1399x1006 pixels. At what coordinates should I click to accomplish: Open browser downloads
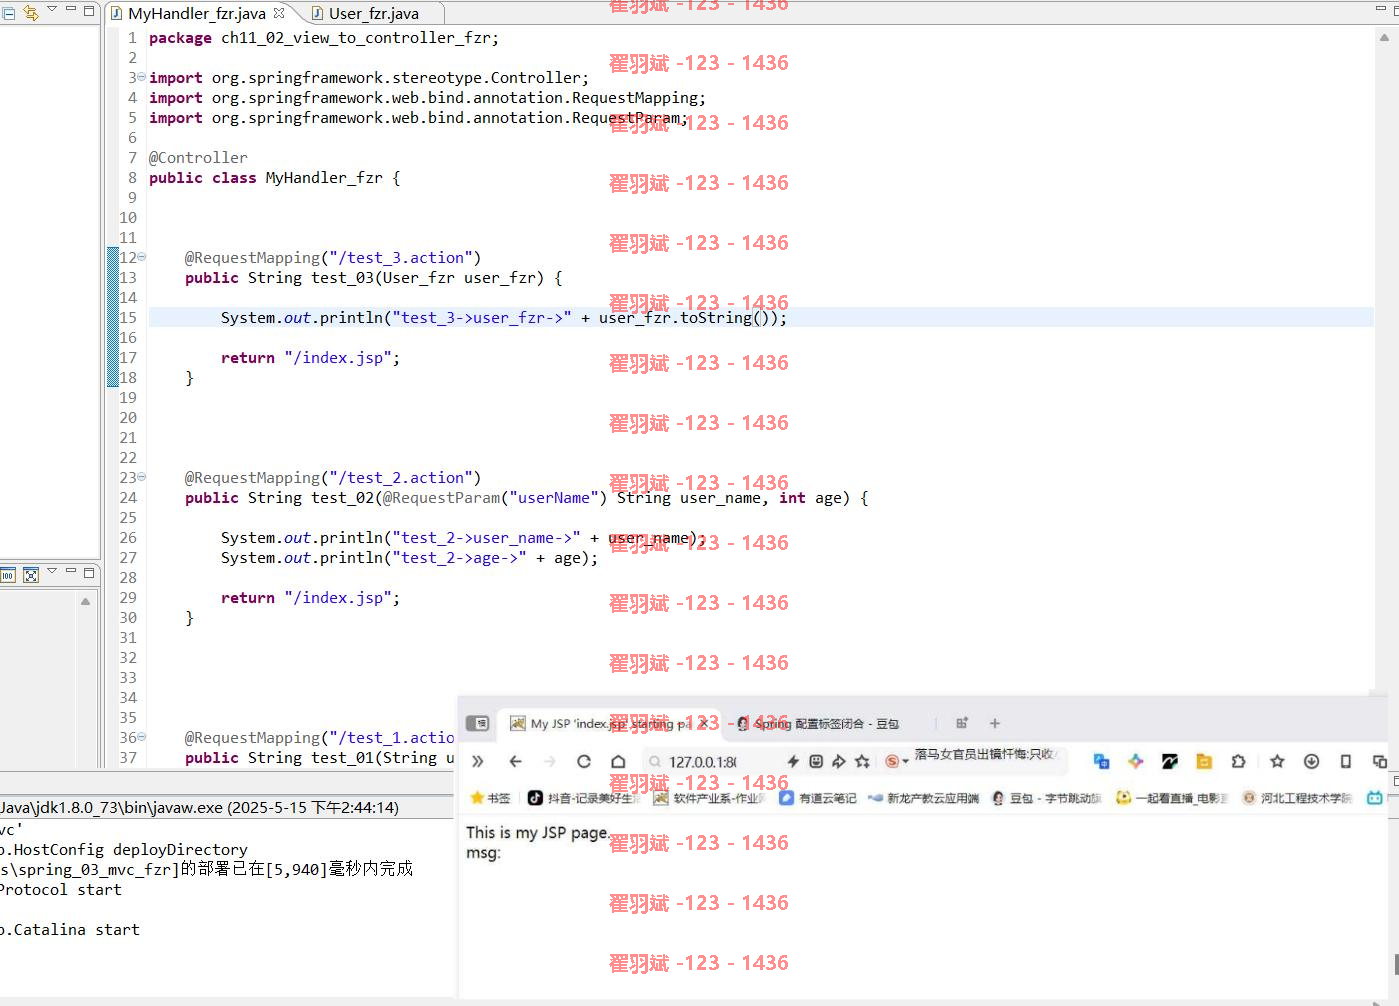(1311, 761)
